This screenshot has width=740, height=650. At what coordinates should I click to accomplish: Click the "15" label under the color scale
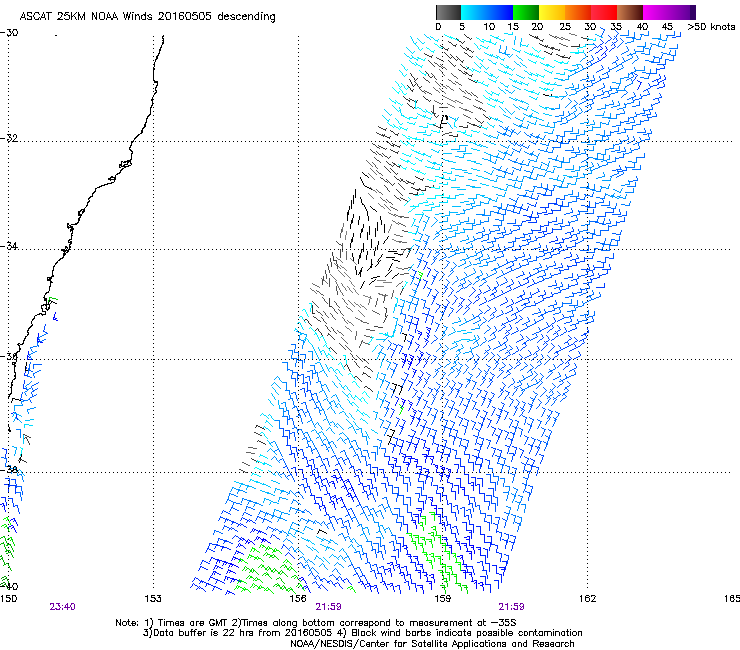513,26
